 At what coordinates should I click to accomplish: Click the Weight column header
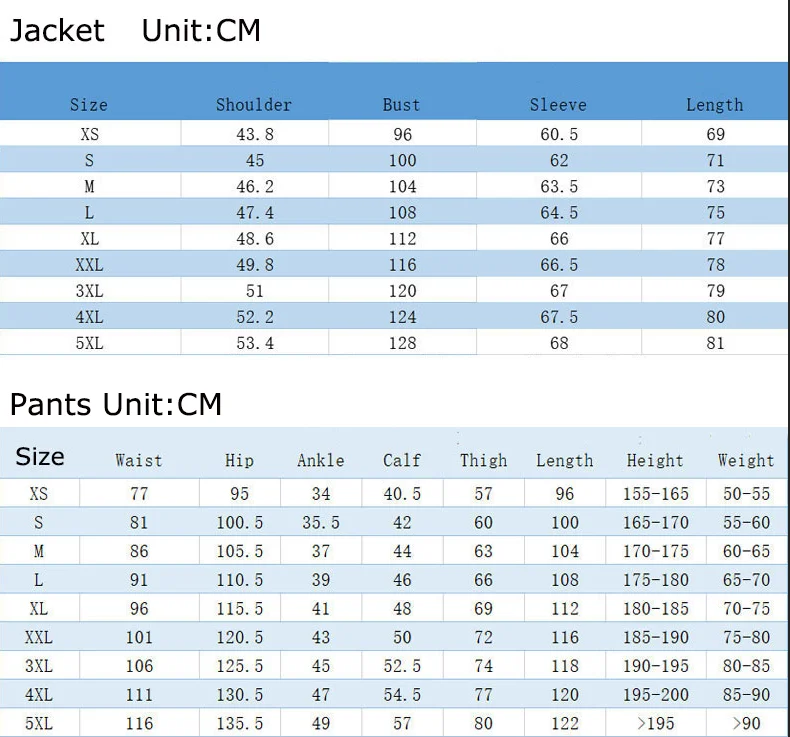[x=746, y=460]
